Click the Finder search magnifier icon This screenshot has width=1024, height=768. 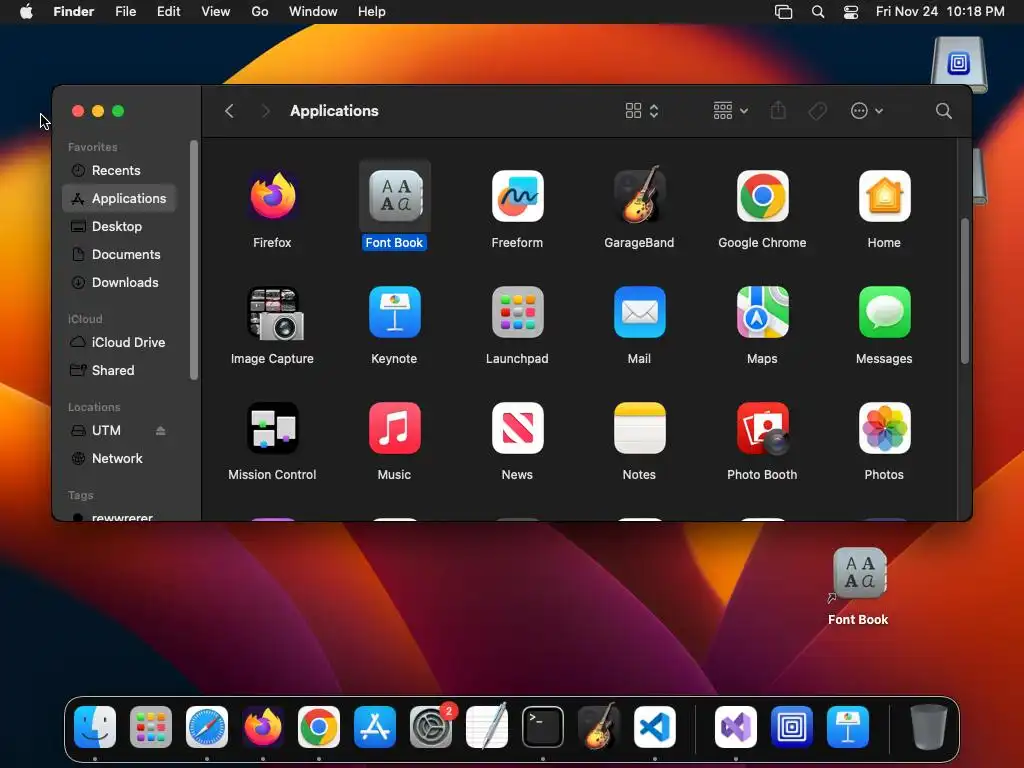[x=943, y=111]
